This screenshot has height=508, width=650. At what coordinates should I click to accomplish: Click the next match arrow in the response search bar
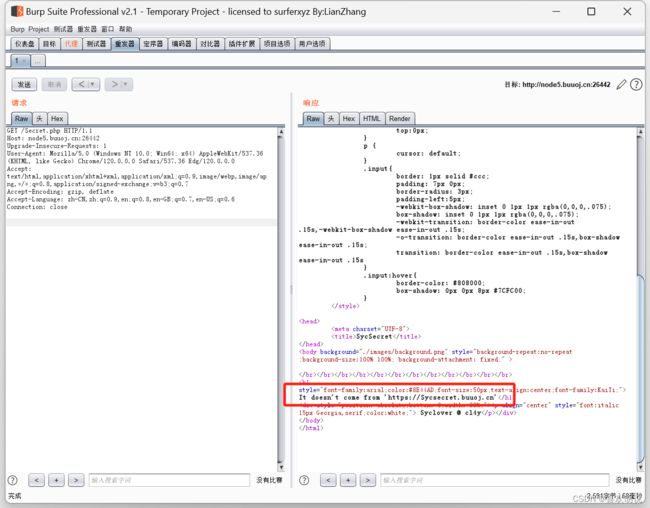tap(368, 480)
